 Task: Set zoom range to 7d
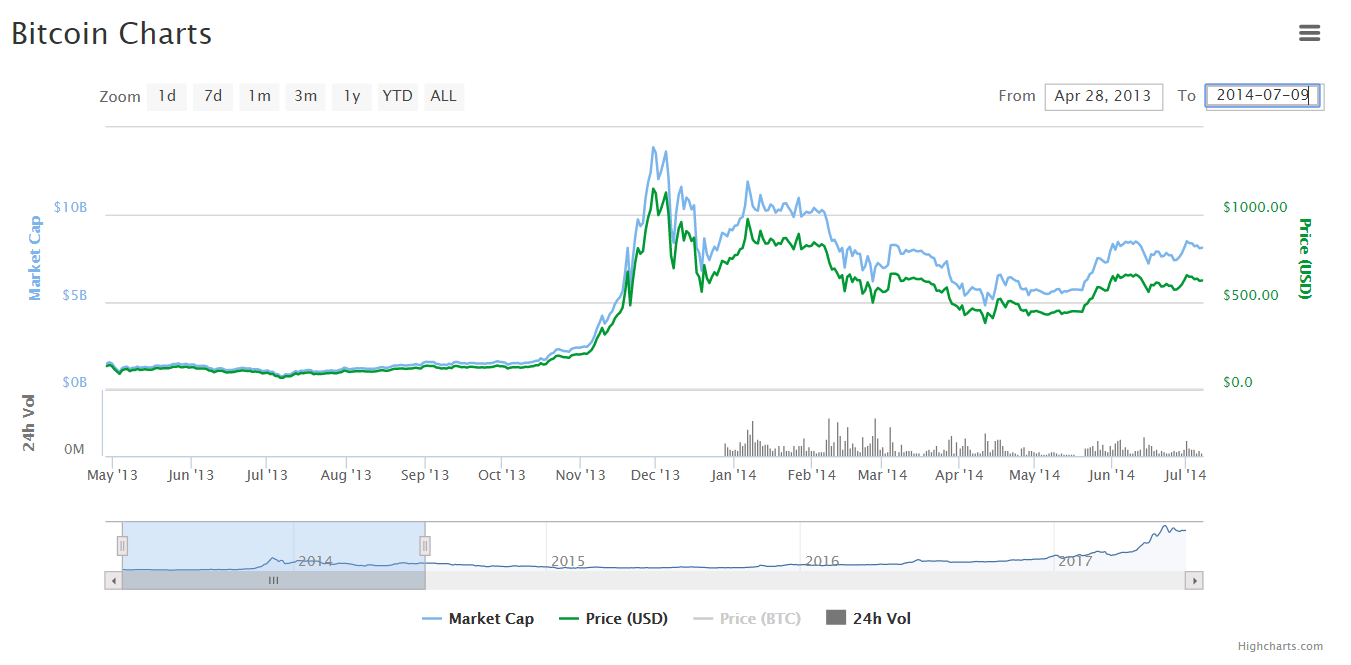pos(213,96)
